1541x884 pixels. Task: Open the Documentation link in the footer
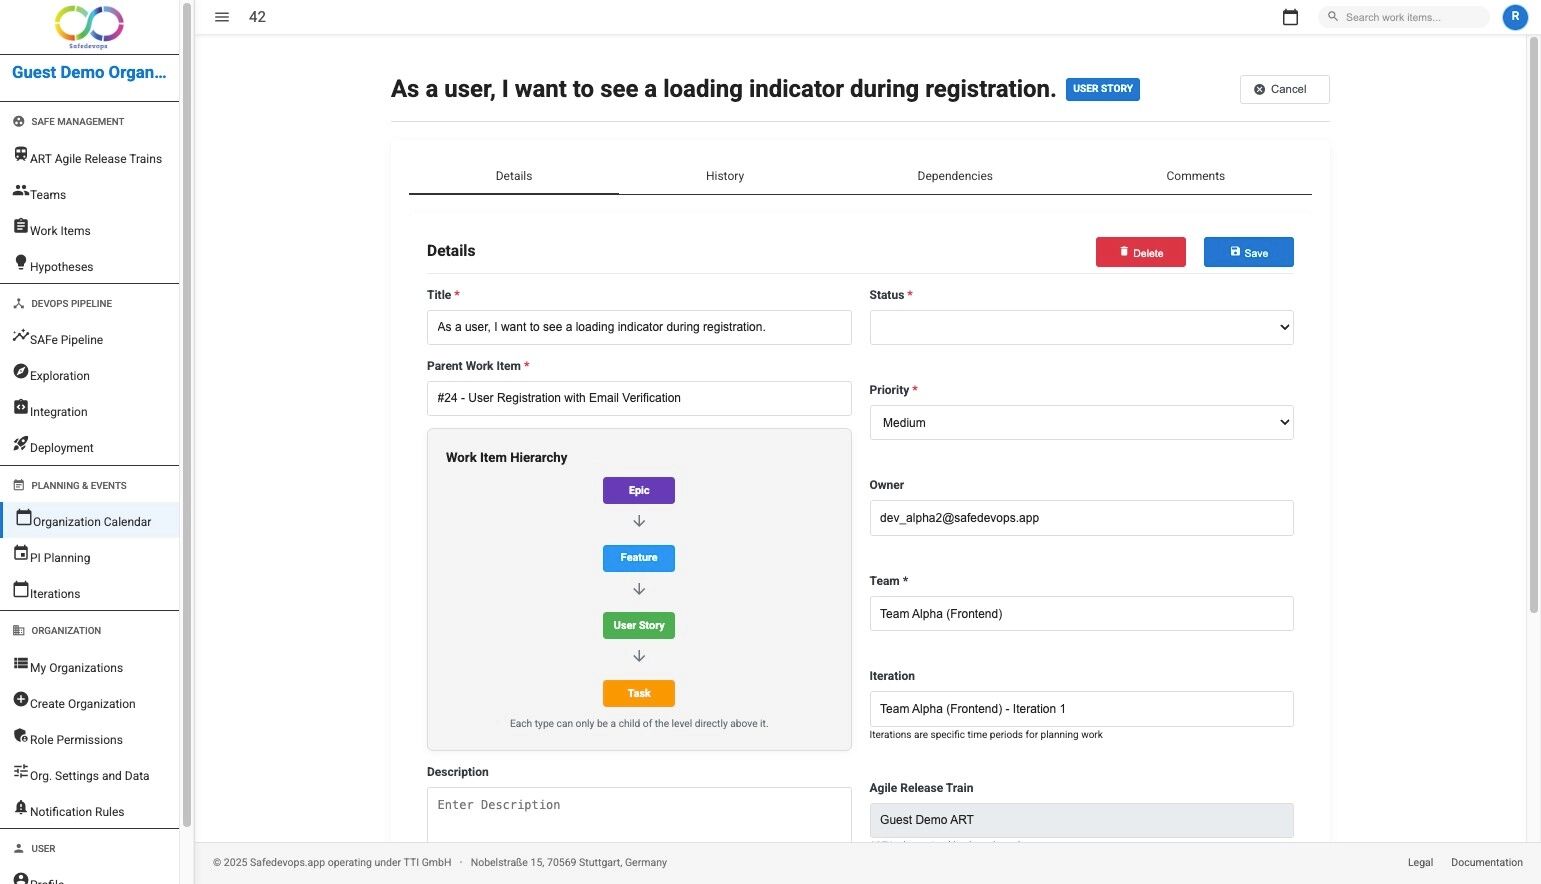click(x=1486, y=862)
